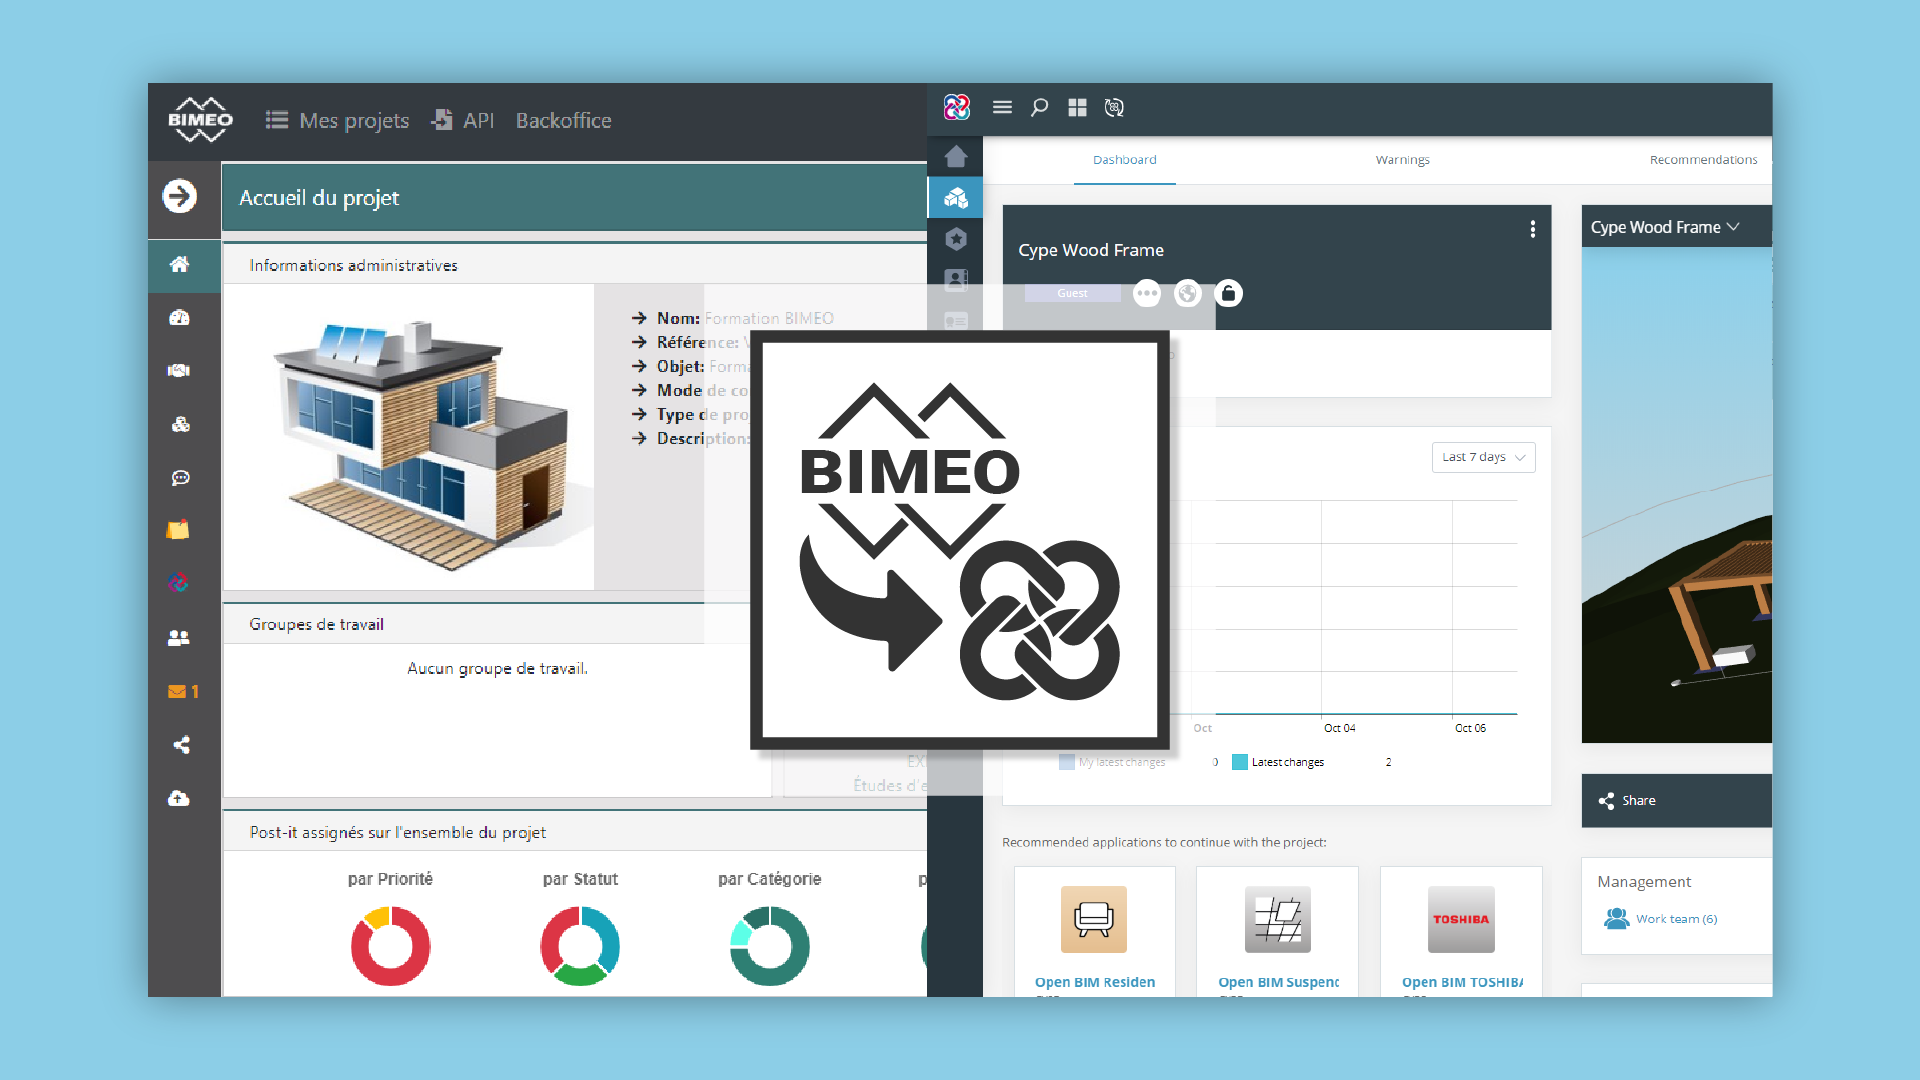The image size is (1920, 1080).
Task: Open the Backoffice menu item
Action: point(563,120)
